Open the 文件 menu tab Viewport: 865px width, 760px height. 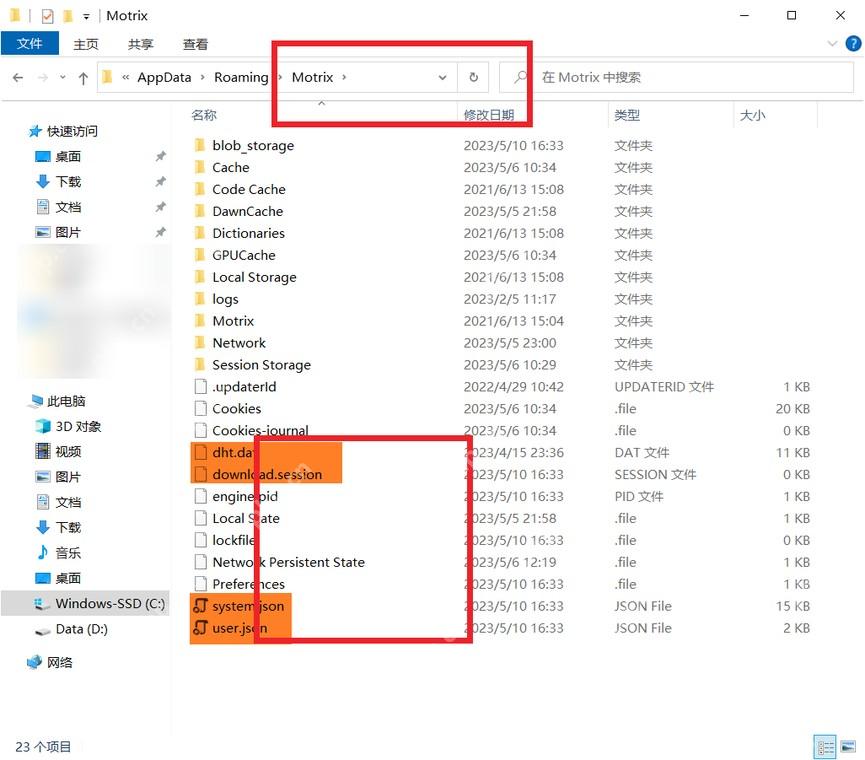pos(29,43)
